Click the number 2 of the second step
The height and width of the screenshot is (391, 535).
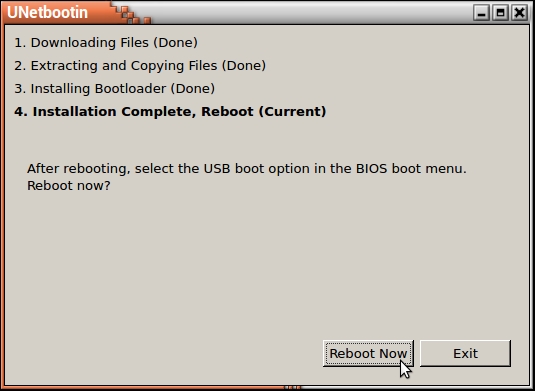[20, 66]
